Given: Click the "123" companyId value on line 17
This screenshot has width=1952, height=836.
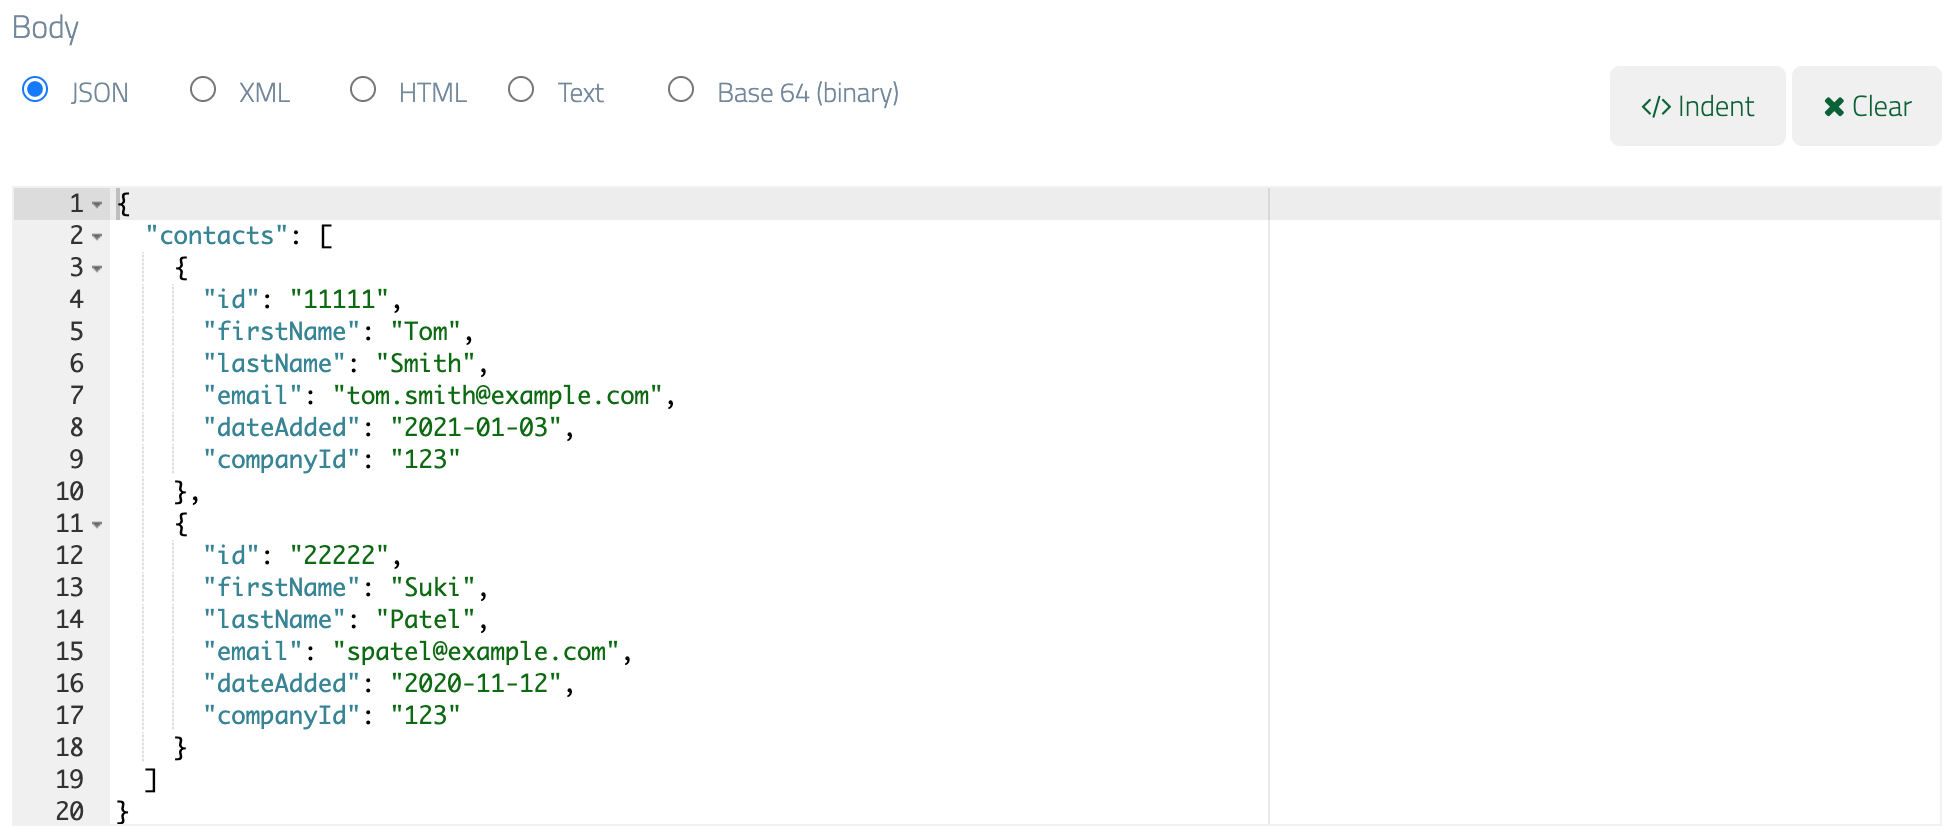Looking at the screenshot, I should pyautogui.click(x=426, y=716).
